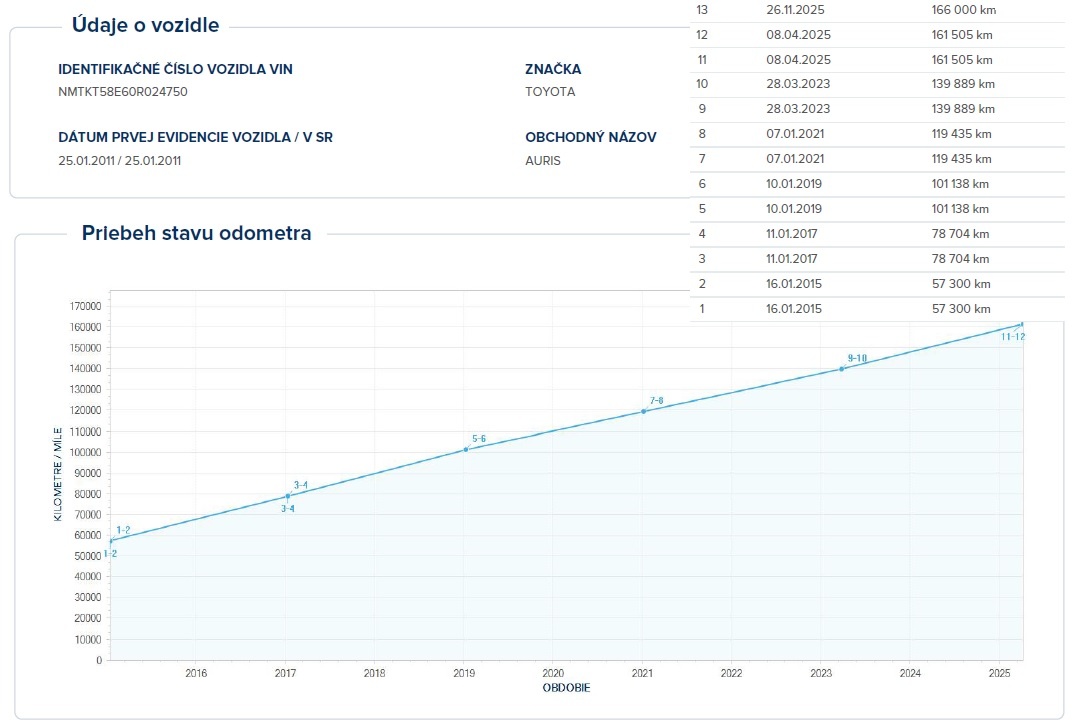Screen dimensions: 1076x728
Task: Click the OBDOBIE axis title
Action: point(566,688)
